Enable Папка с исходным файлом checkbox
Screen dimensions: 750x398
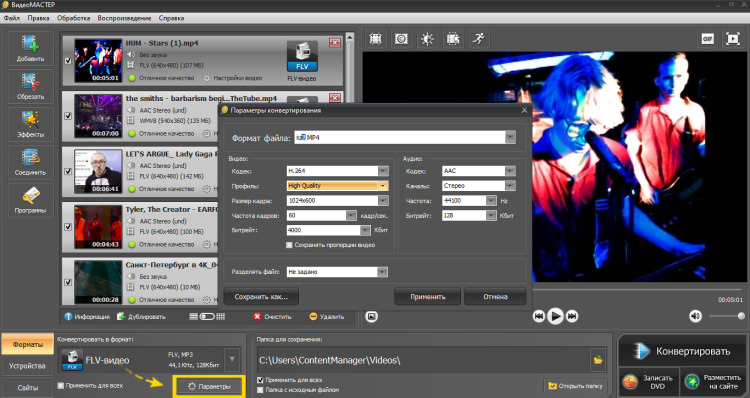(260, 390)
